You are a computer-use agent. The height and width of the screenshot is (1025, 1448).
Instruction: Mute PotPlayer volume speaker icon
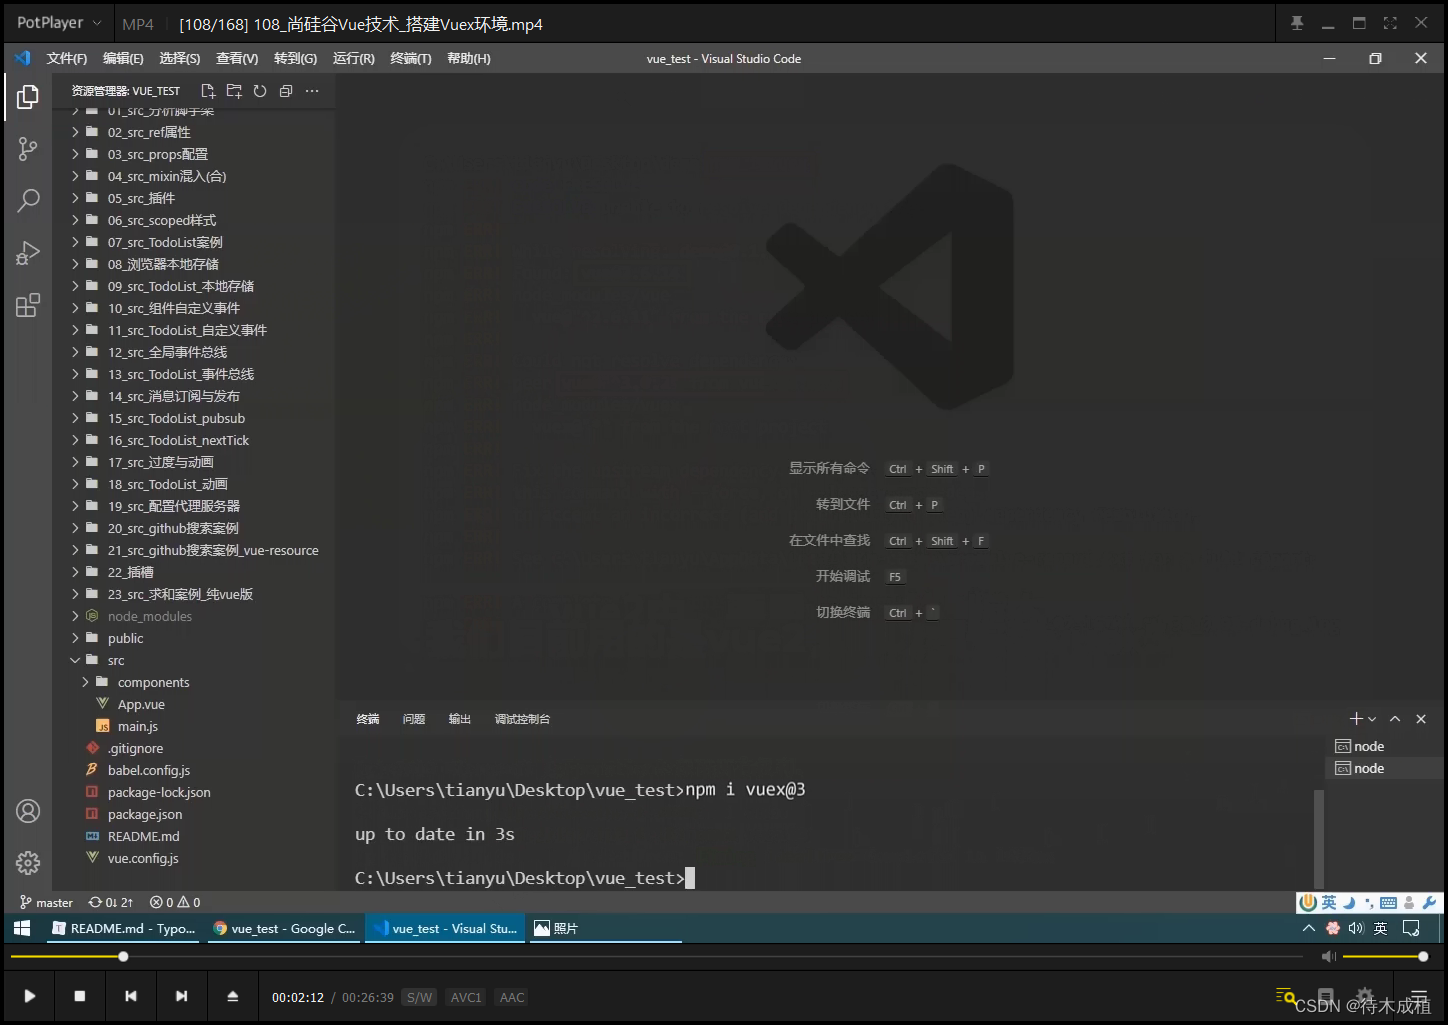[x=1328, y=957]
